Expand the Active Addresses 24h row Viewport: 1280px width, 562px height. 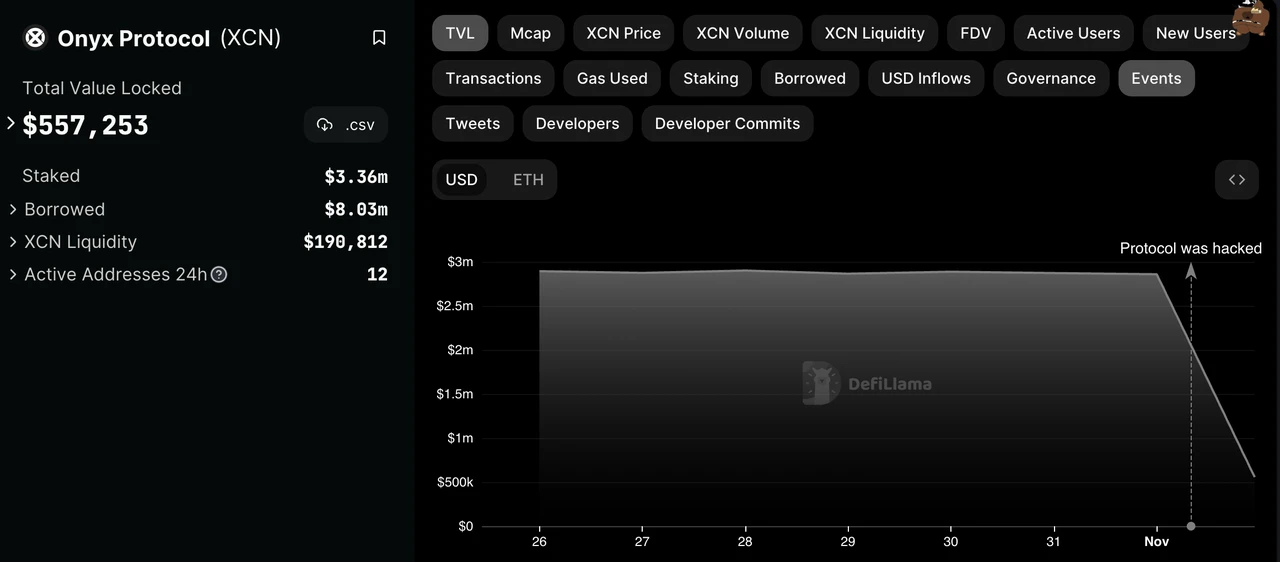tap(13, 274)
